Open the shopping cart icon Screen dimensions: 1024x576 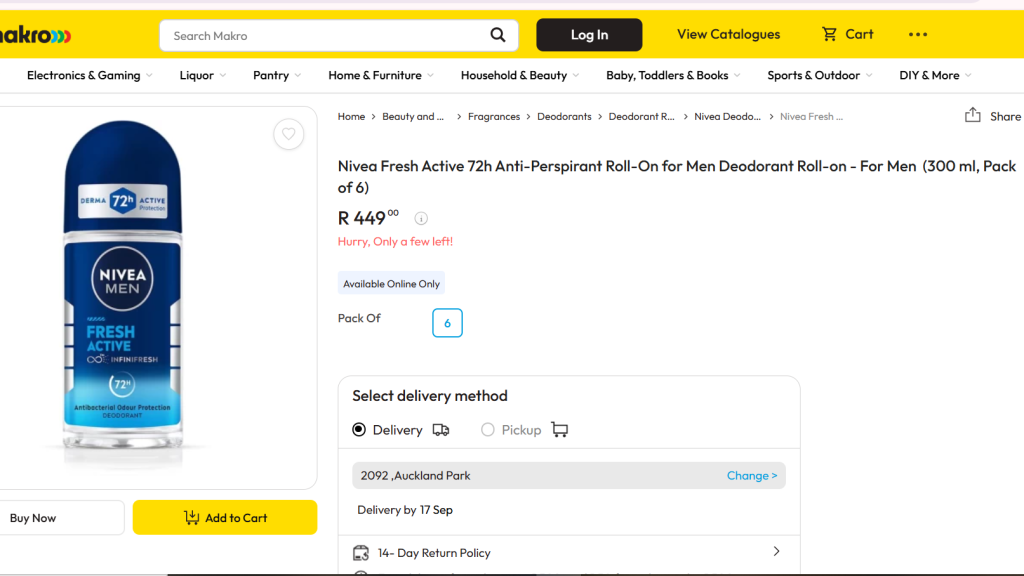click(829, 34)
